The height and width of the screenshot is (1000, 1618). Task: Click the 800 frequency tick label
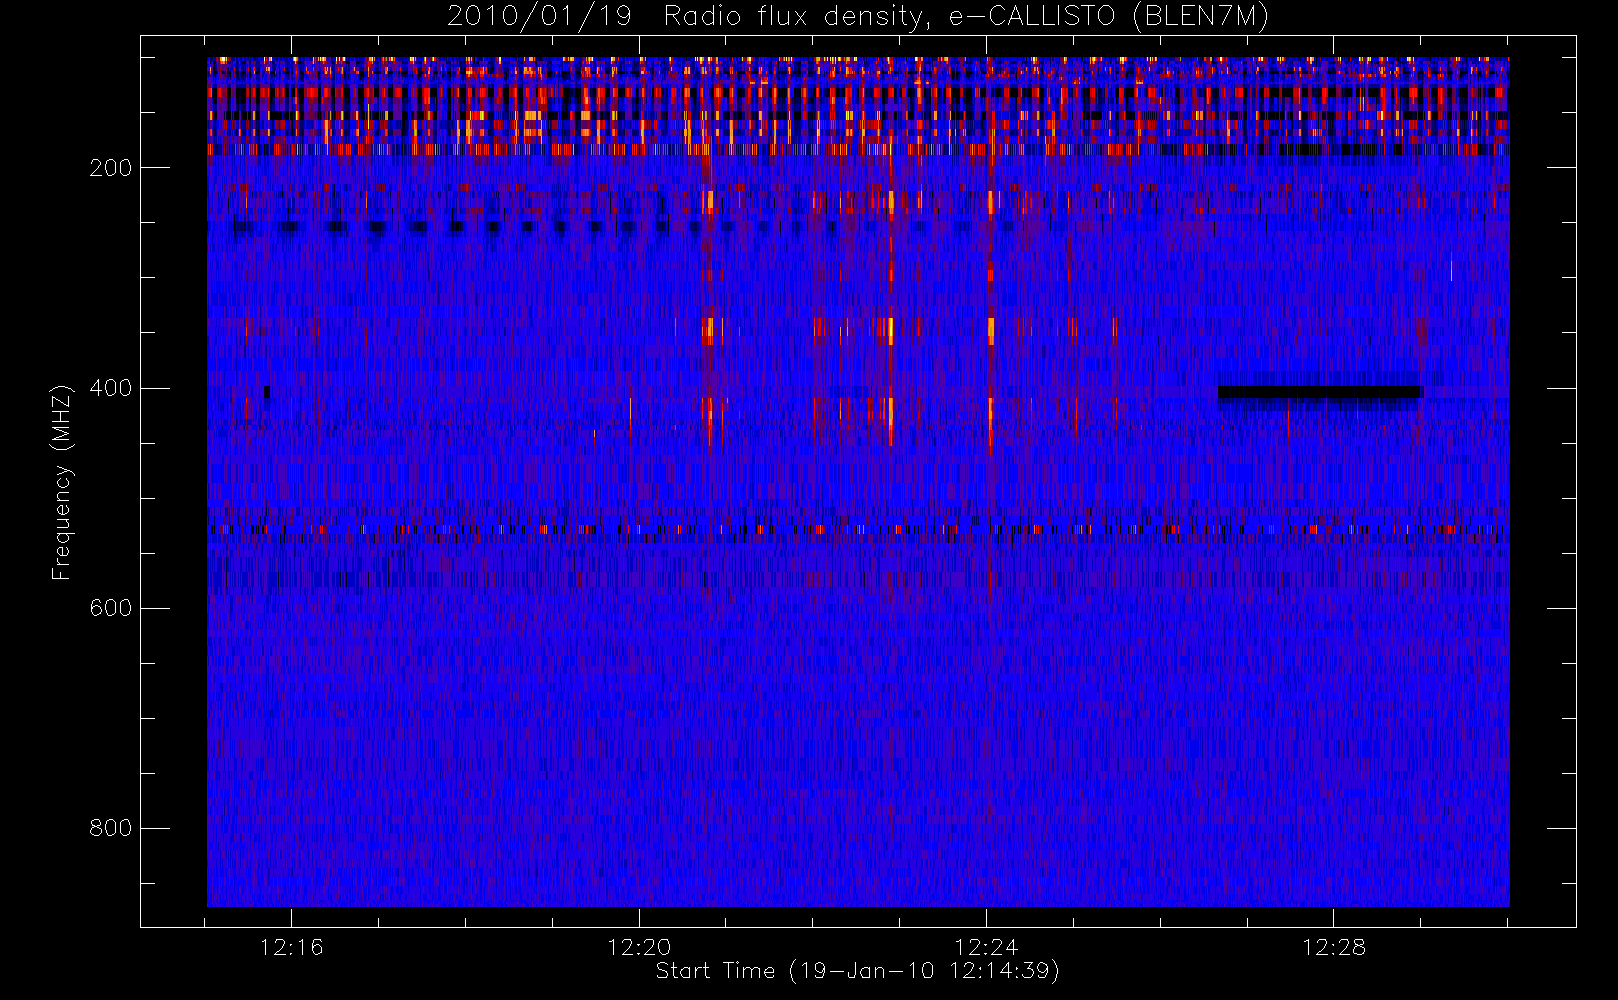[111, 828]
